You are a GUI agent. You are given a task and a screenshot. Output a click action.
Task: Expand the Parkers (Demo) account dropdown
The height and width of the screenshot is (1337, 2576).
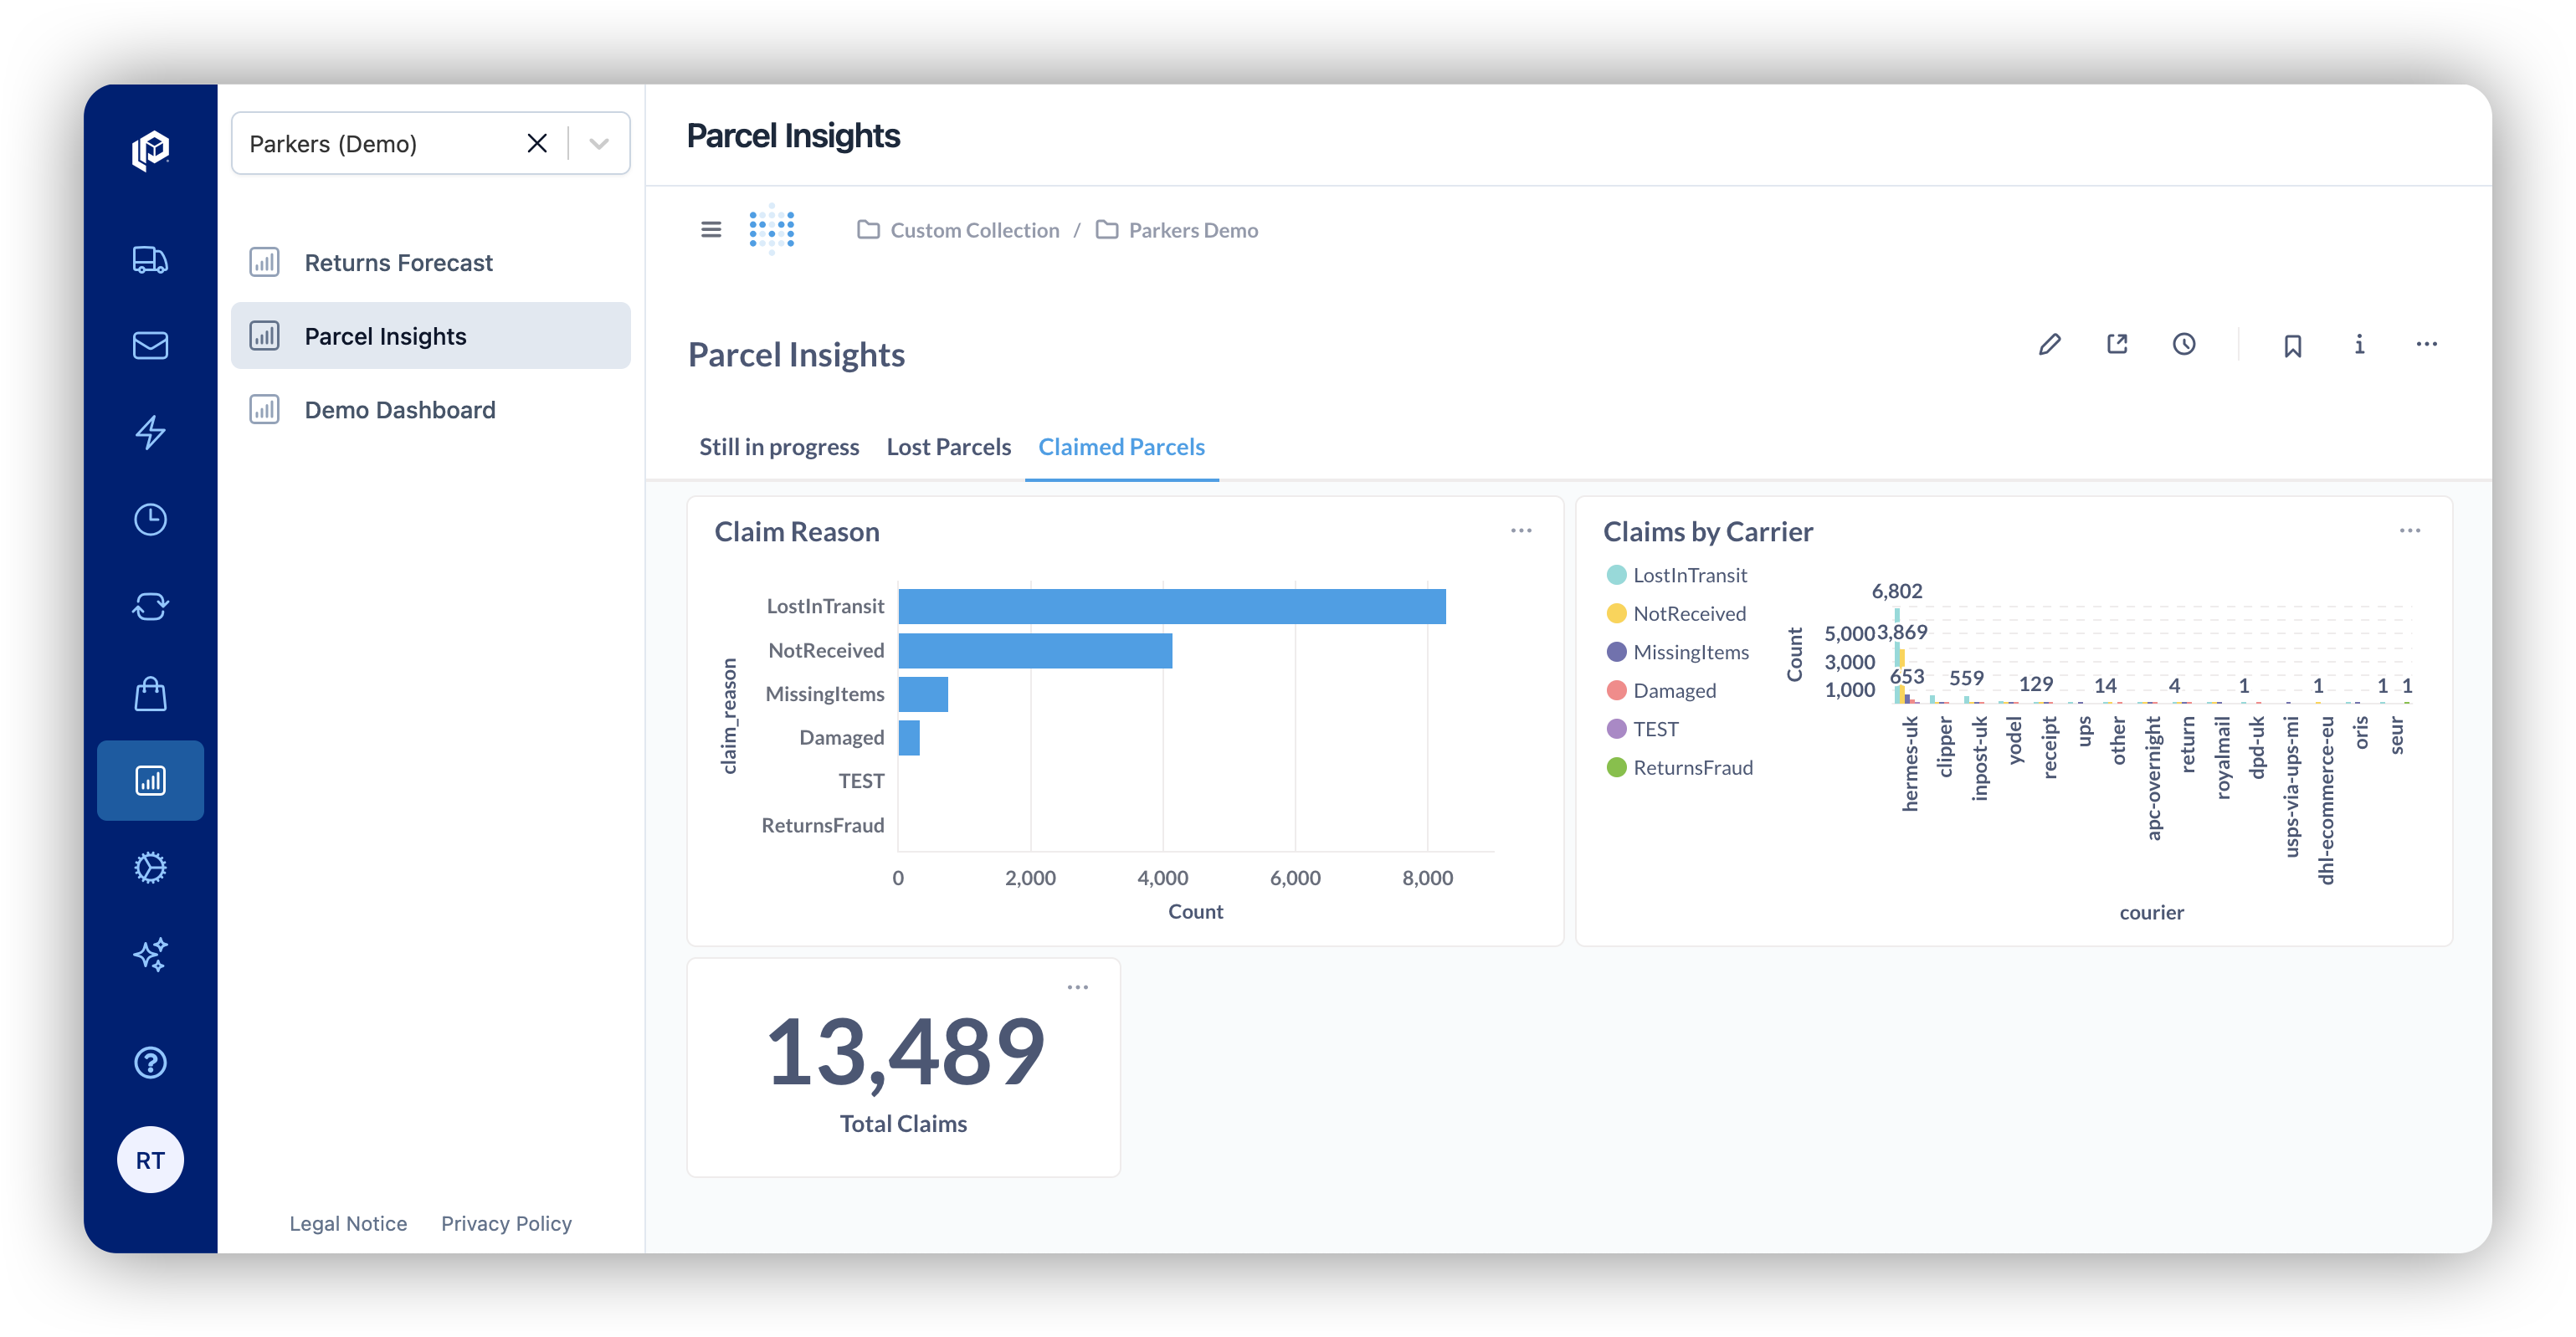point(599,144)
